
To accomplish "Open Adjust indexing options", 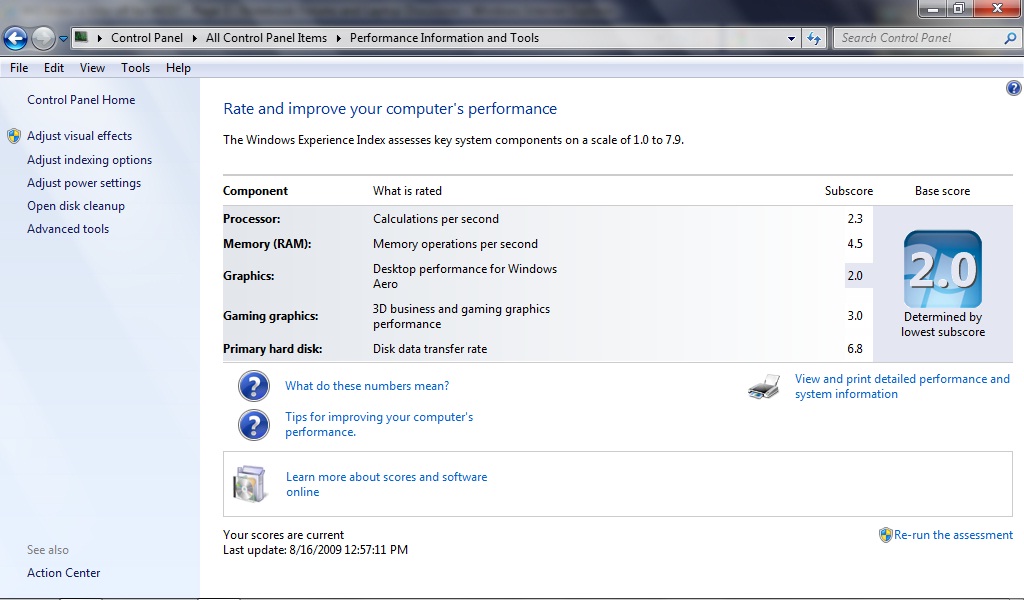I will 89,160.
